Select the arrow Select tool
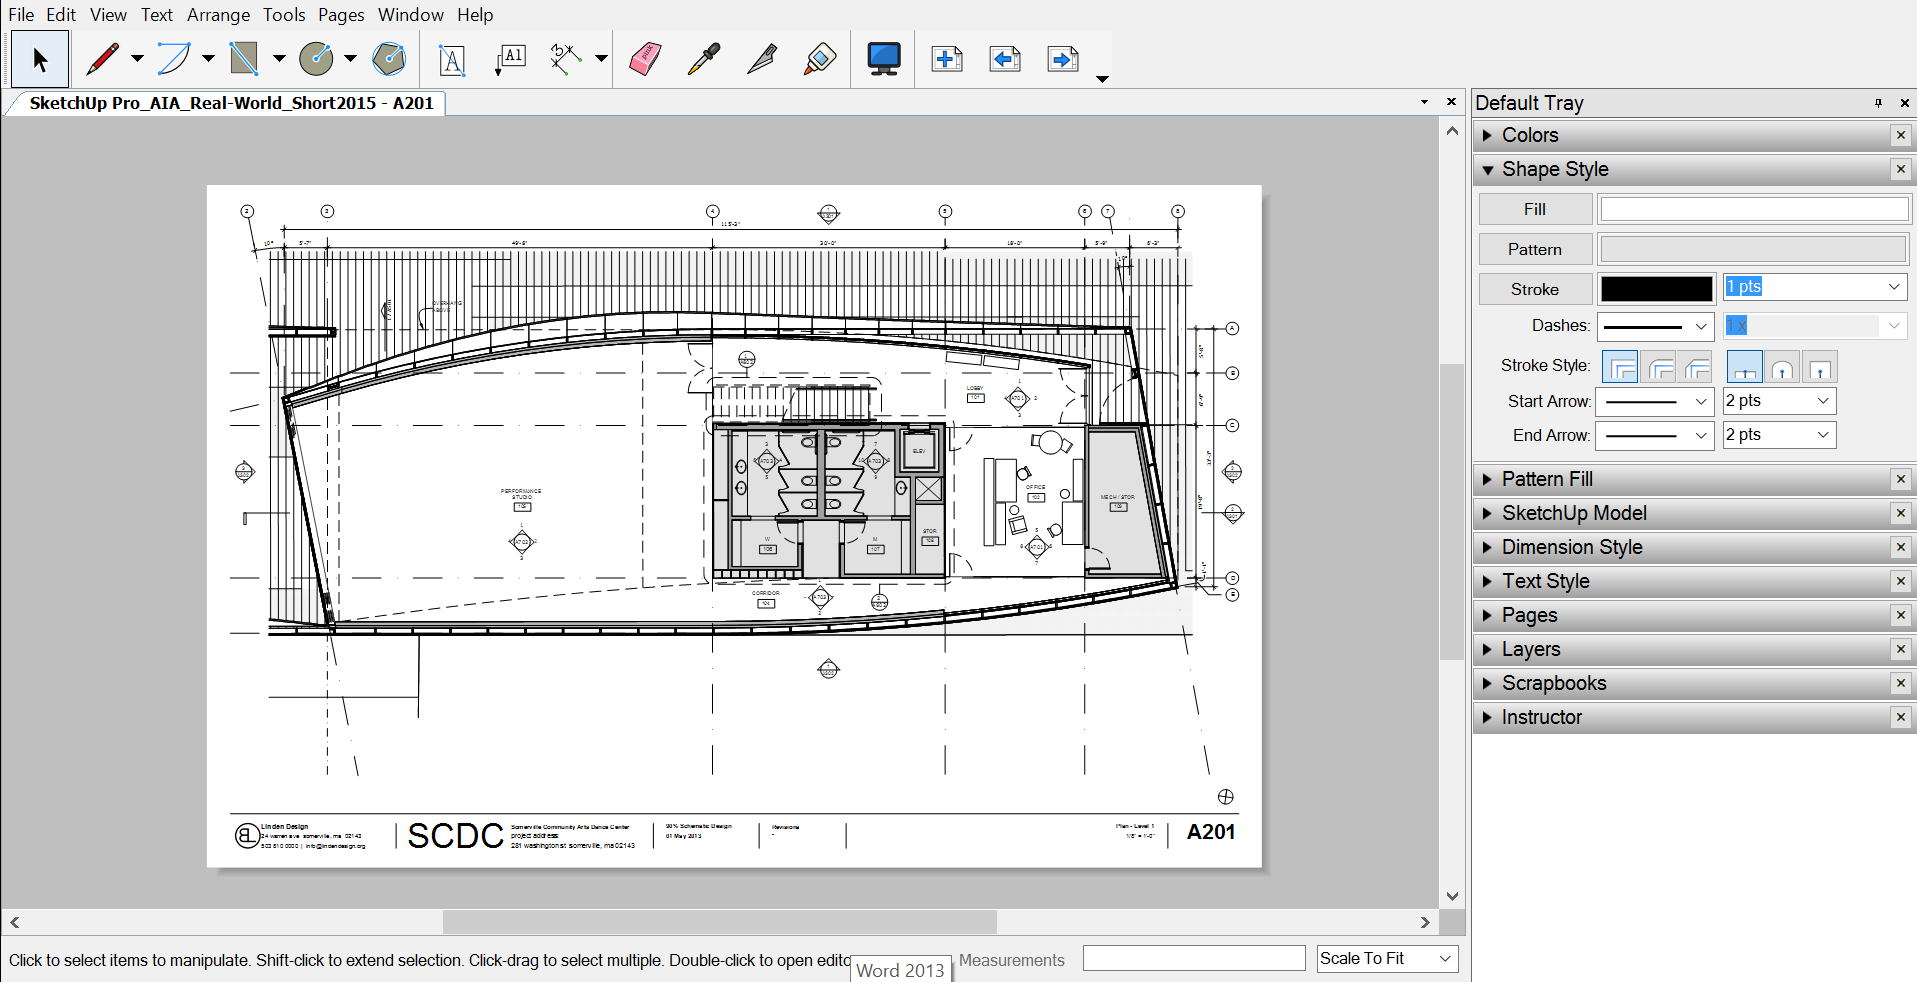The image size is (1917, 982). pos(40,60)
